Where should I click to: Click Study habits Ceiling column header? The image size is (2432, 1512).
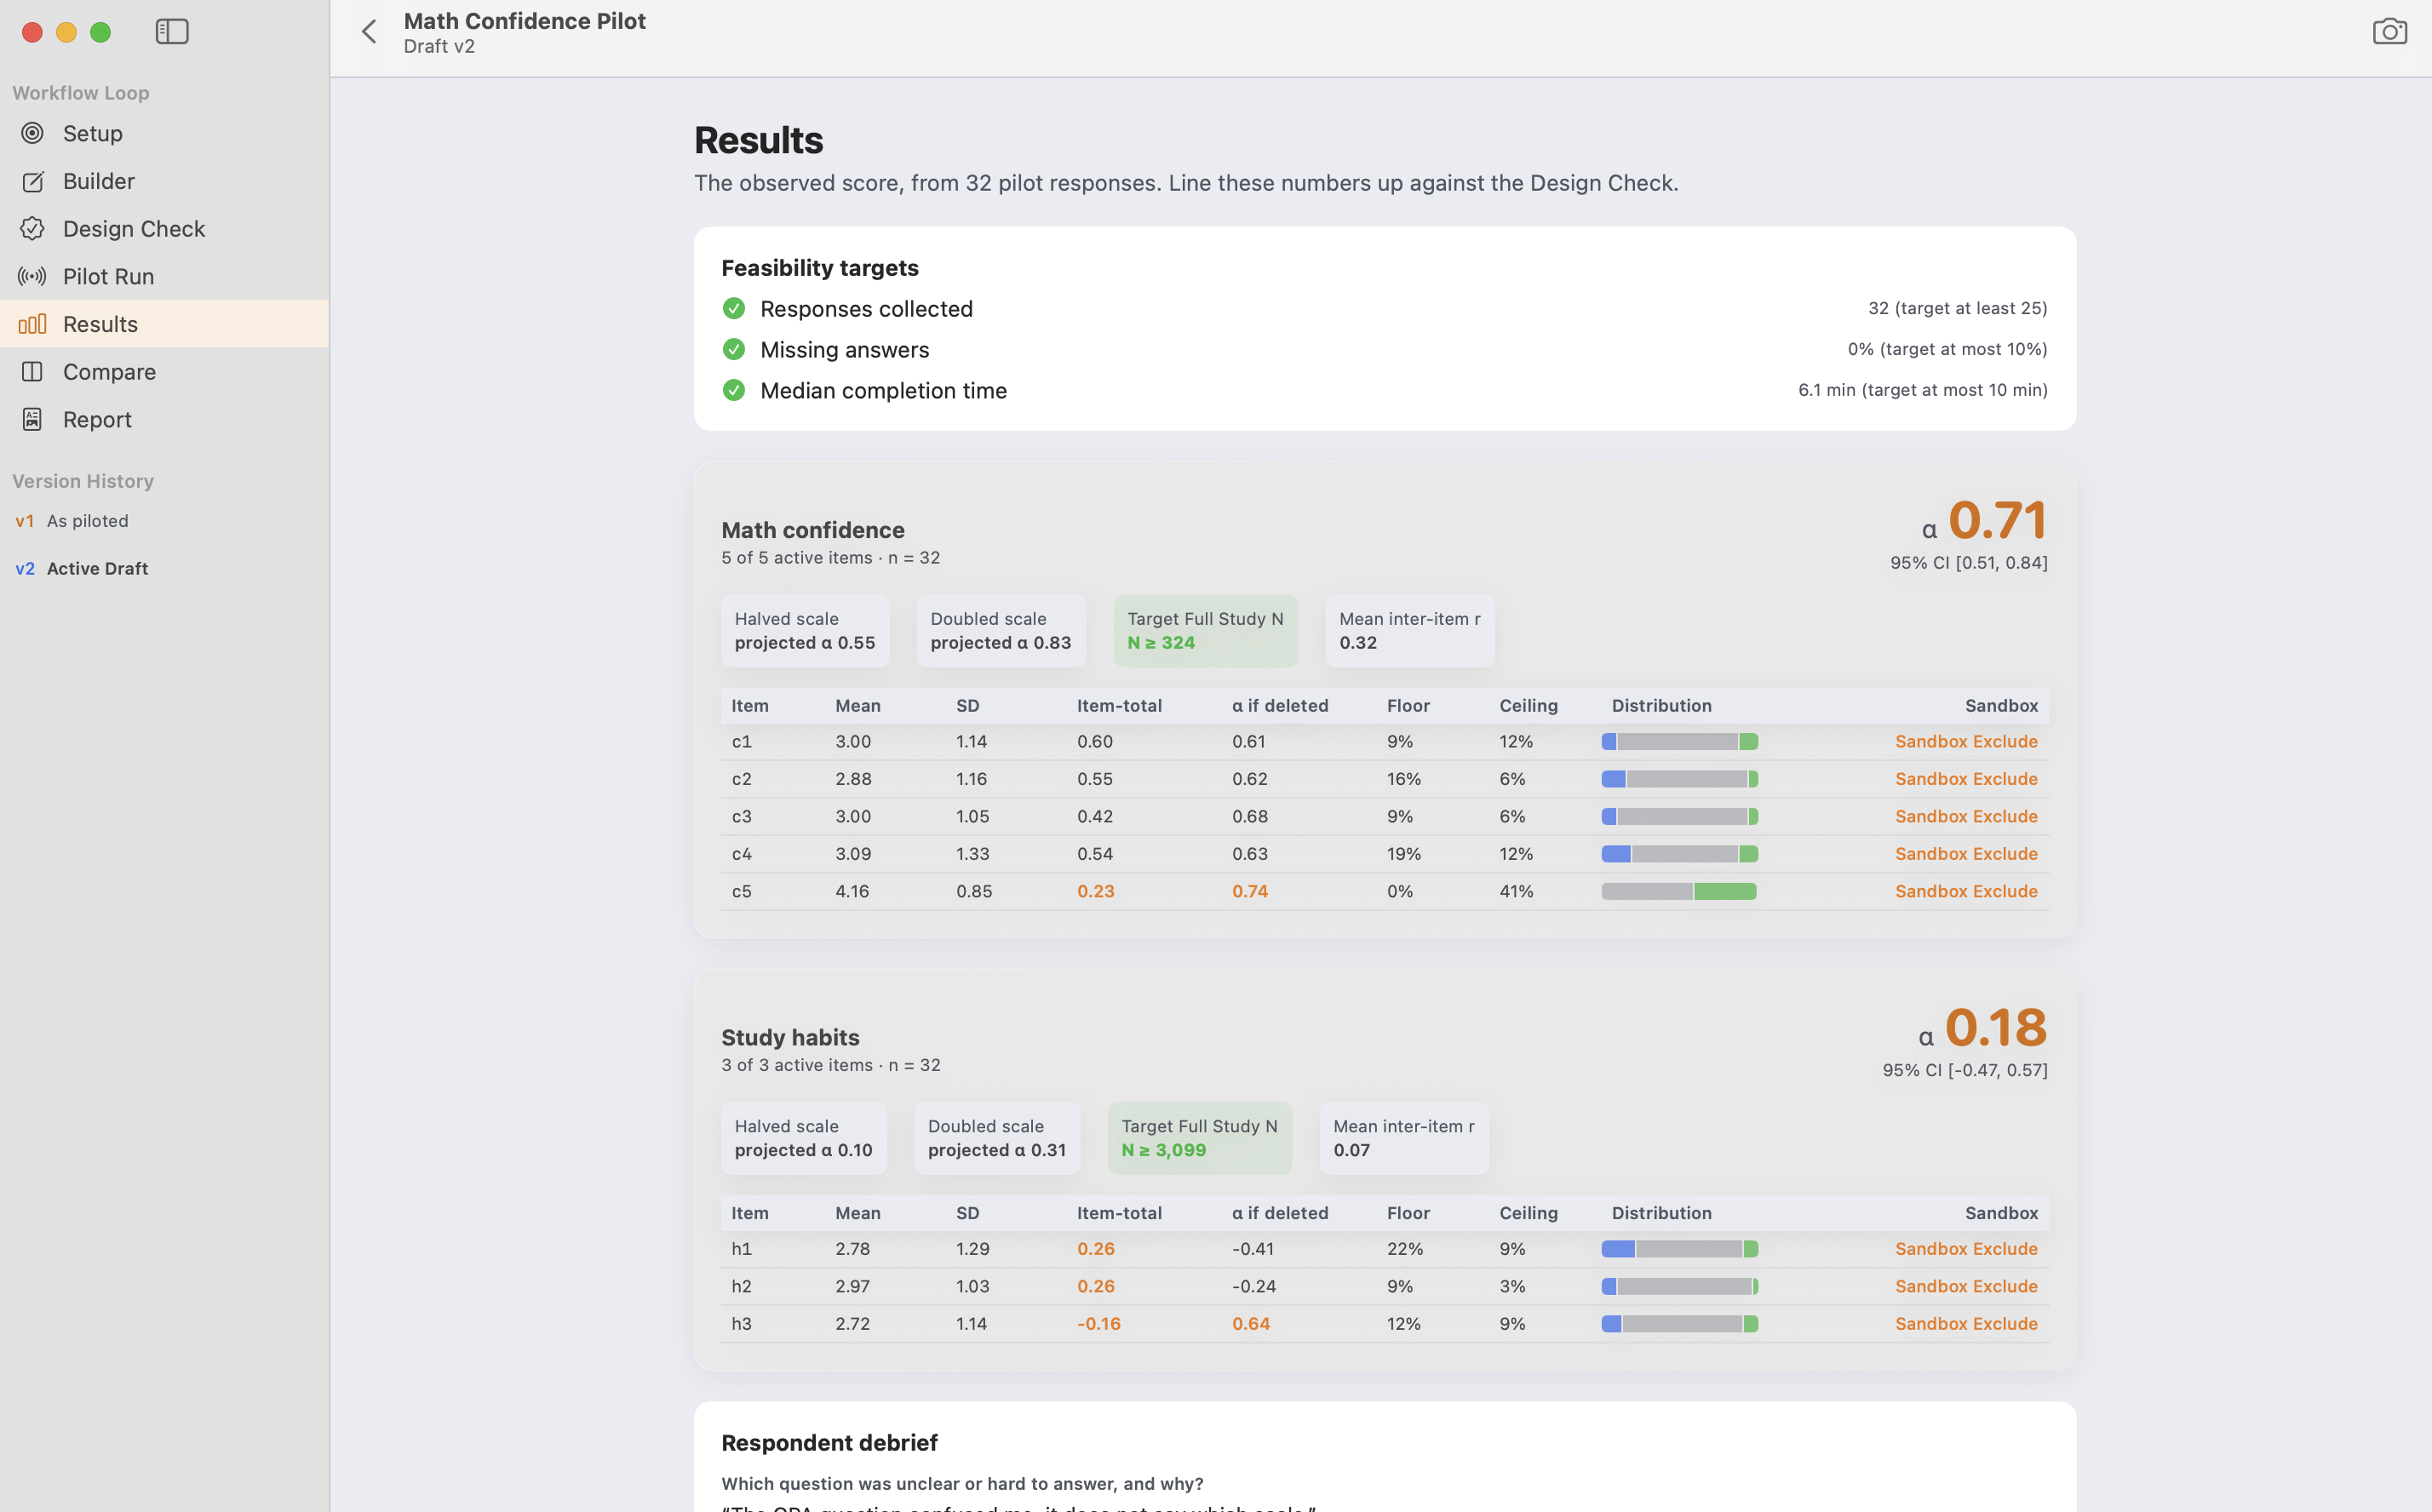(x=1528, y=1213)
